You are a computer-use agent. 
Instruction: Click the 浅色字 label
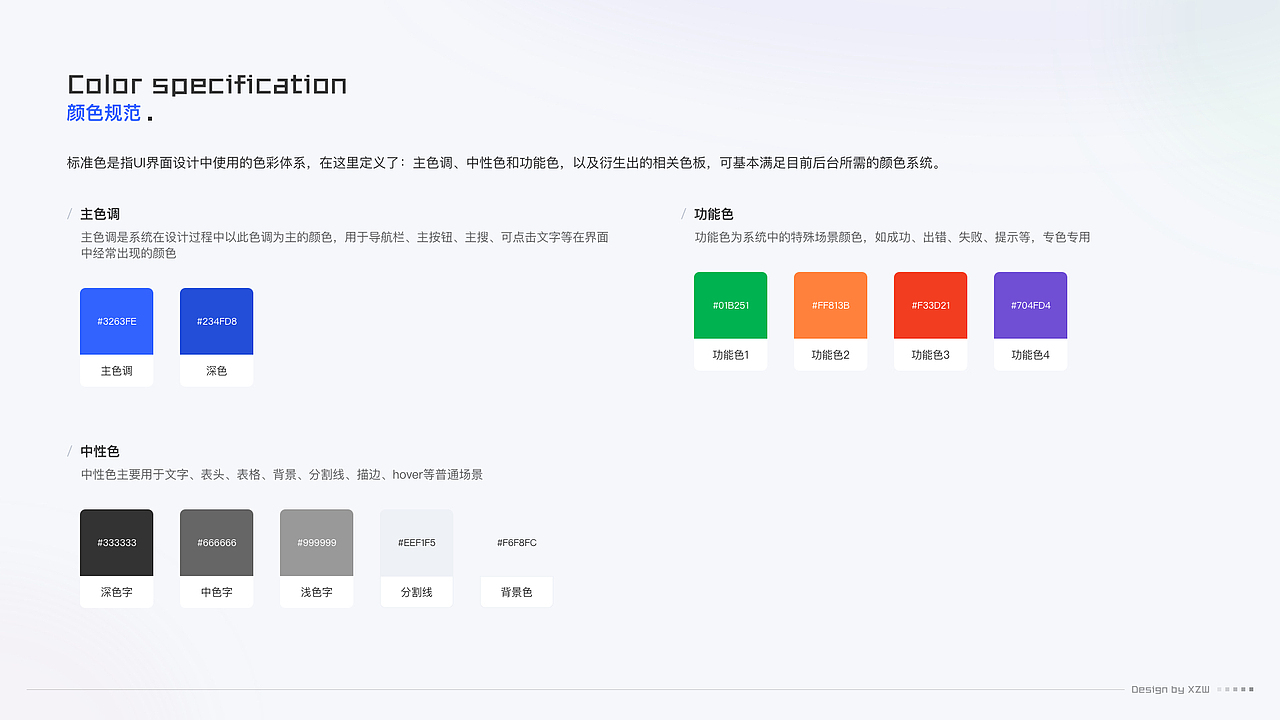point(316,593)
